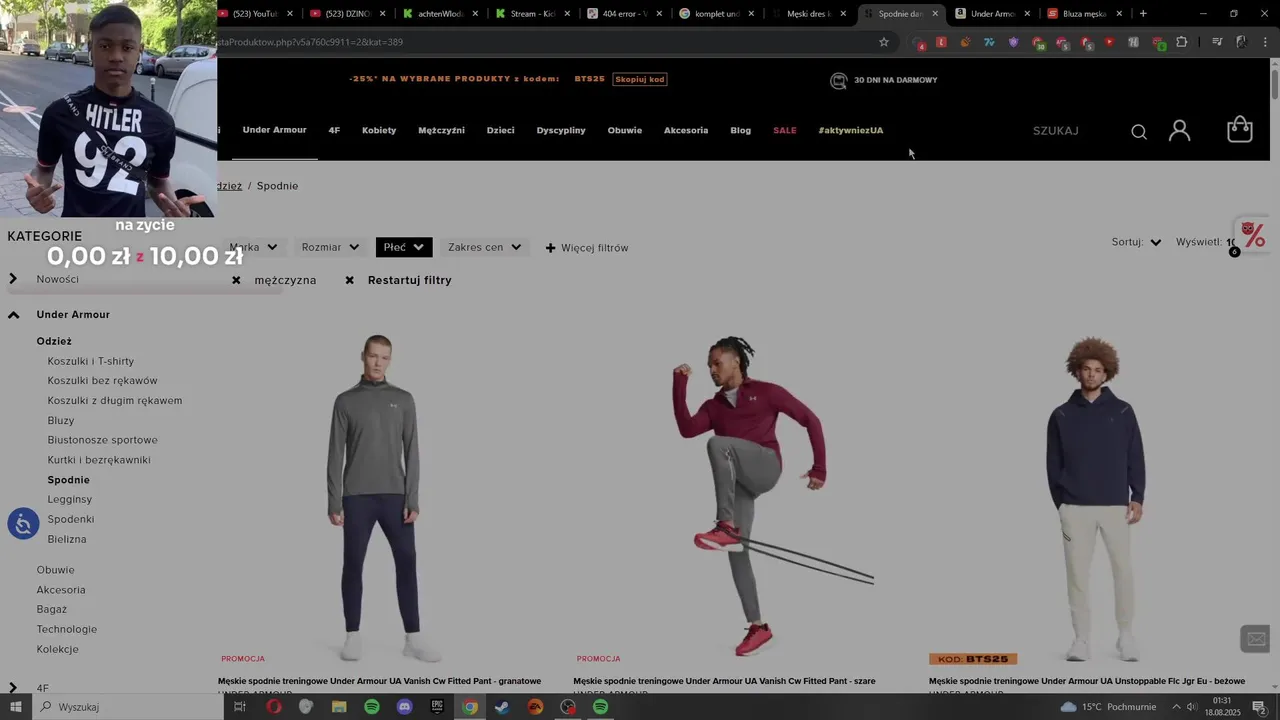
Task: Remove the mężczyzna filter with X
Action: pos(236,281)
